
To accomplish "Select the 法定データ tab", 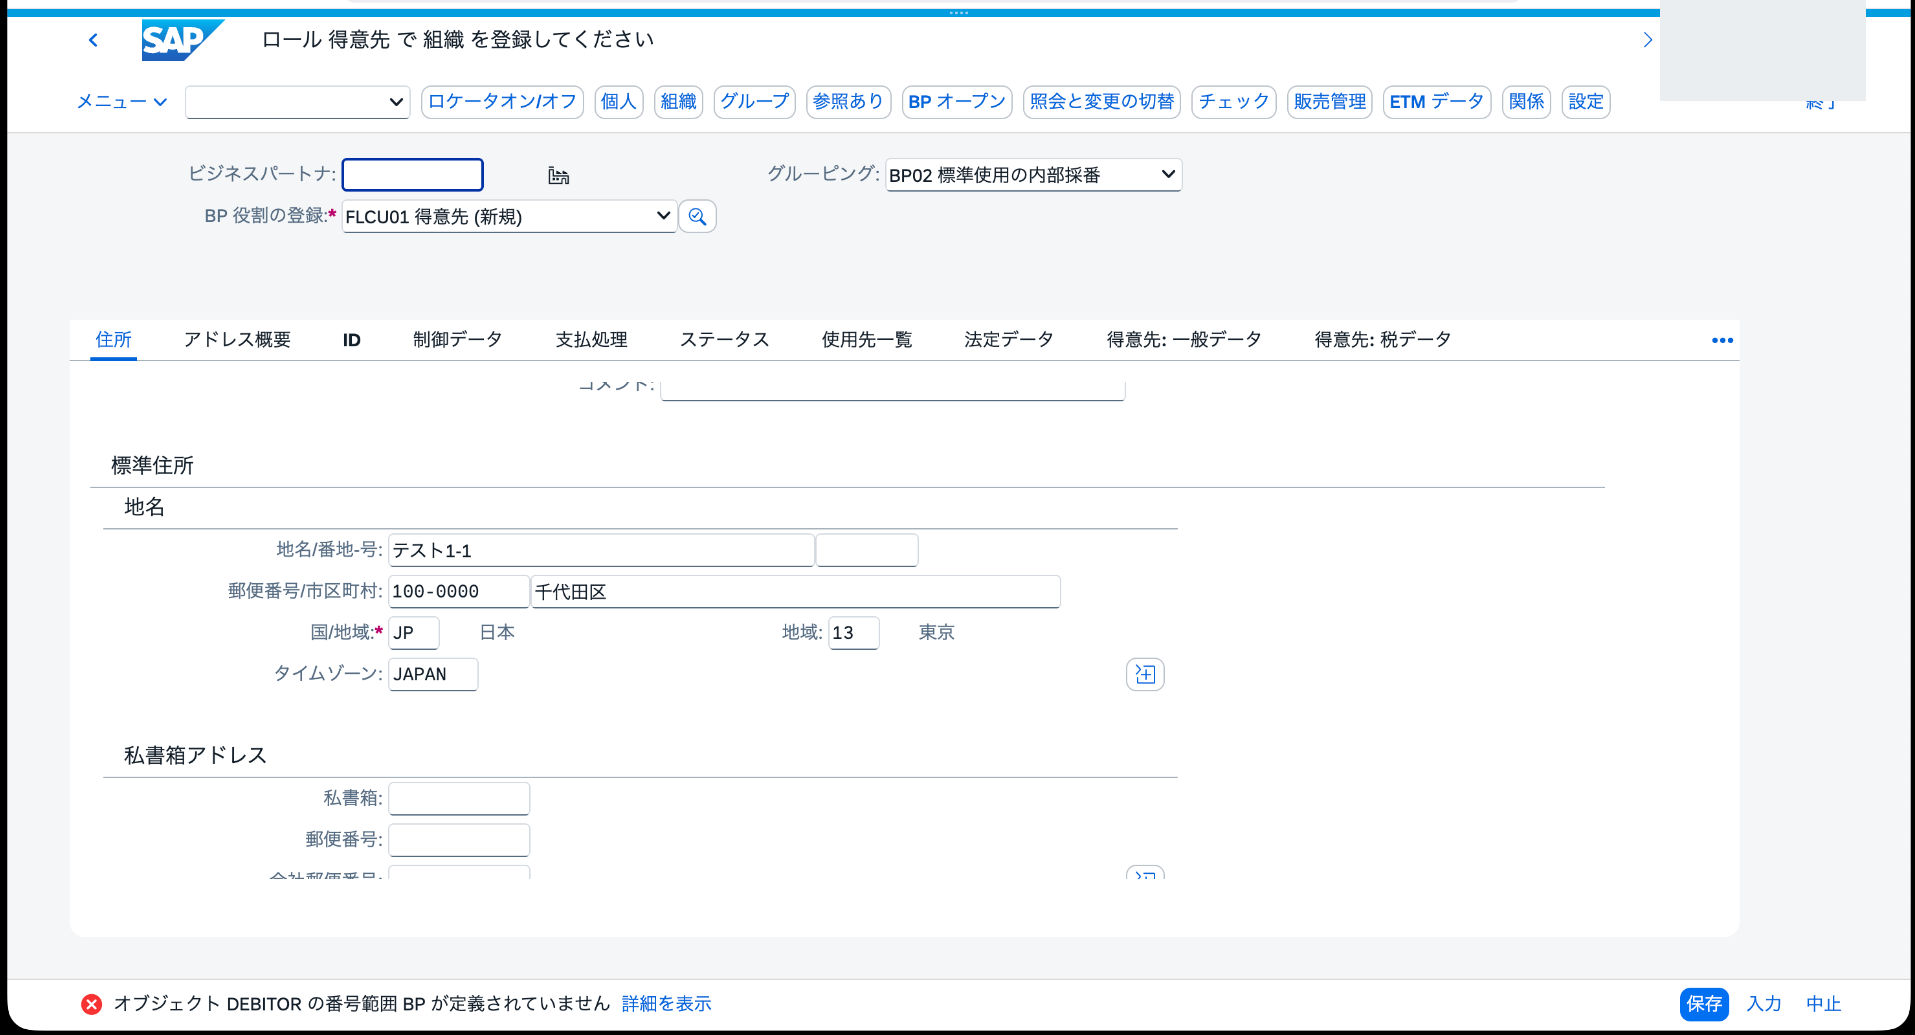I will [x=1009, y=340].
